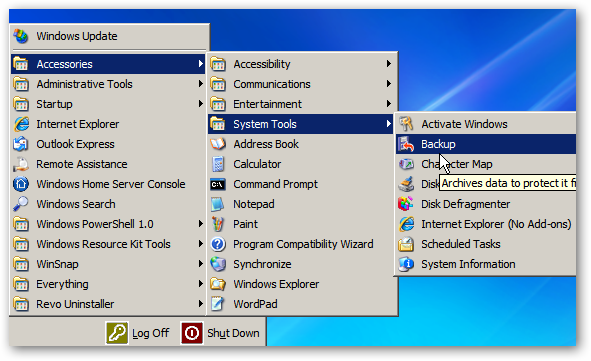Screen dimensions: 591x361
Task: Expand Windows PowerShell 1.0 submenu arrow
Action: pos(201,224)
